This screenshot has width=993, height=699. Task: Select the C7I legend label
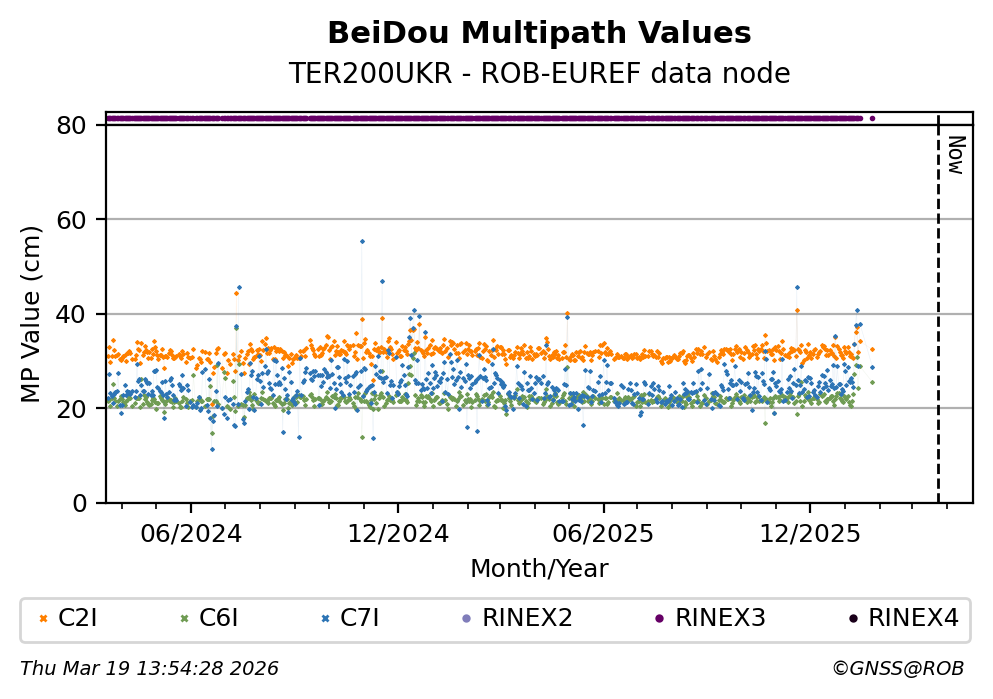click(x=360, y=618)
